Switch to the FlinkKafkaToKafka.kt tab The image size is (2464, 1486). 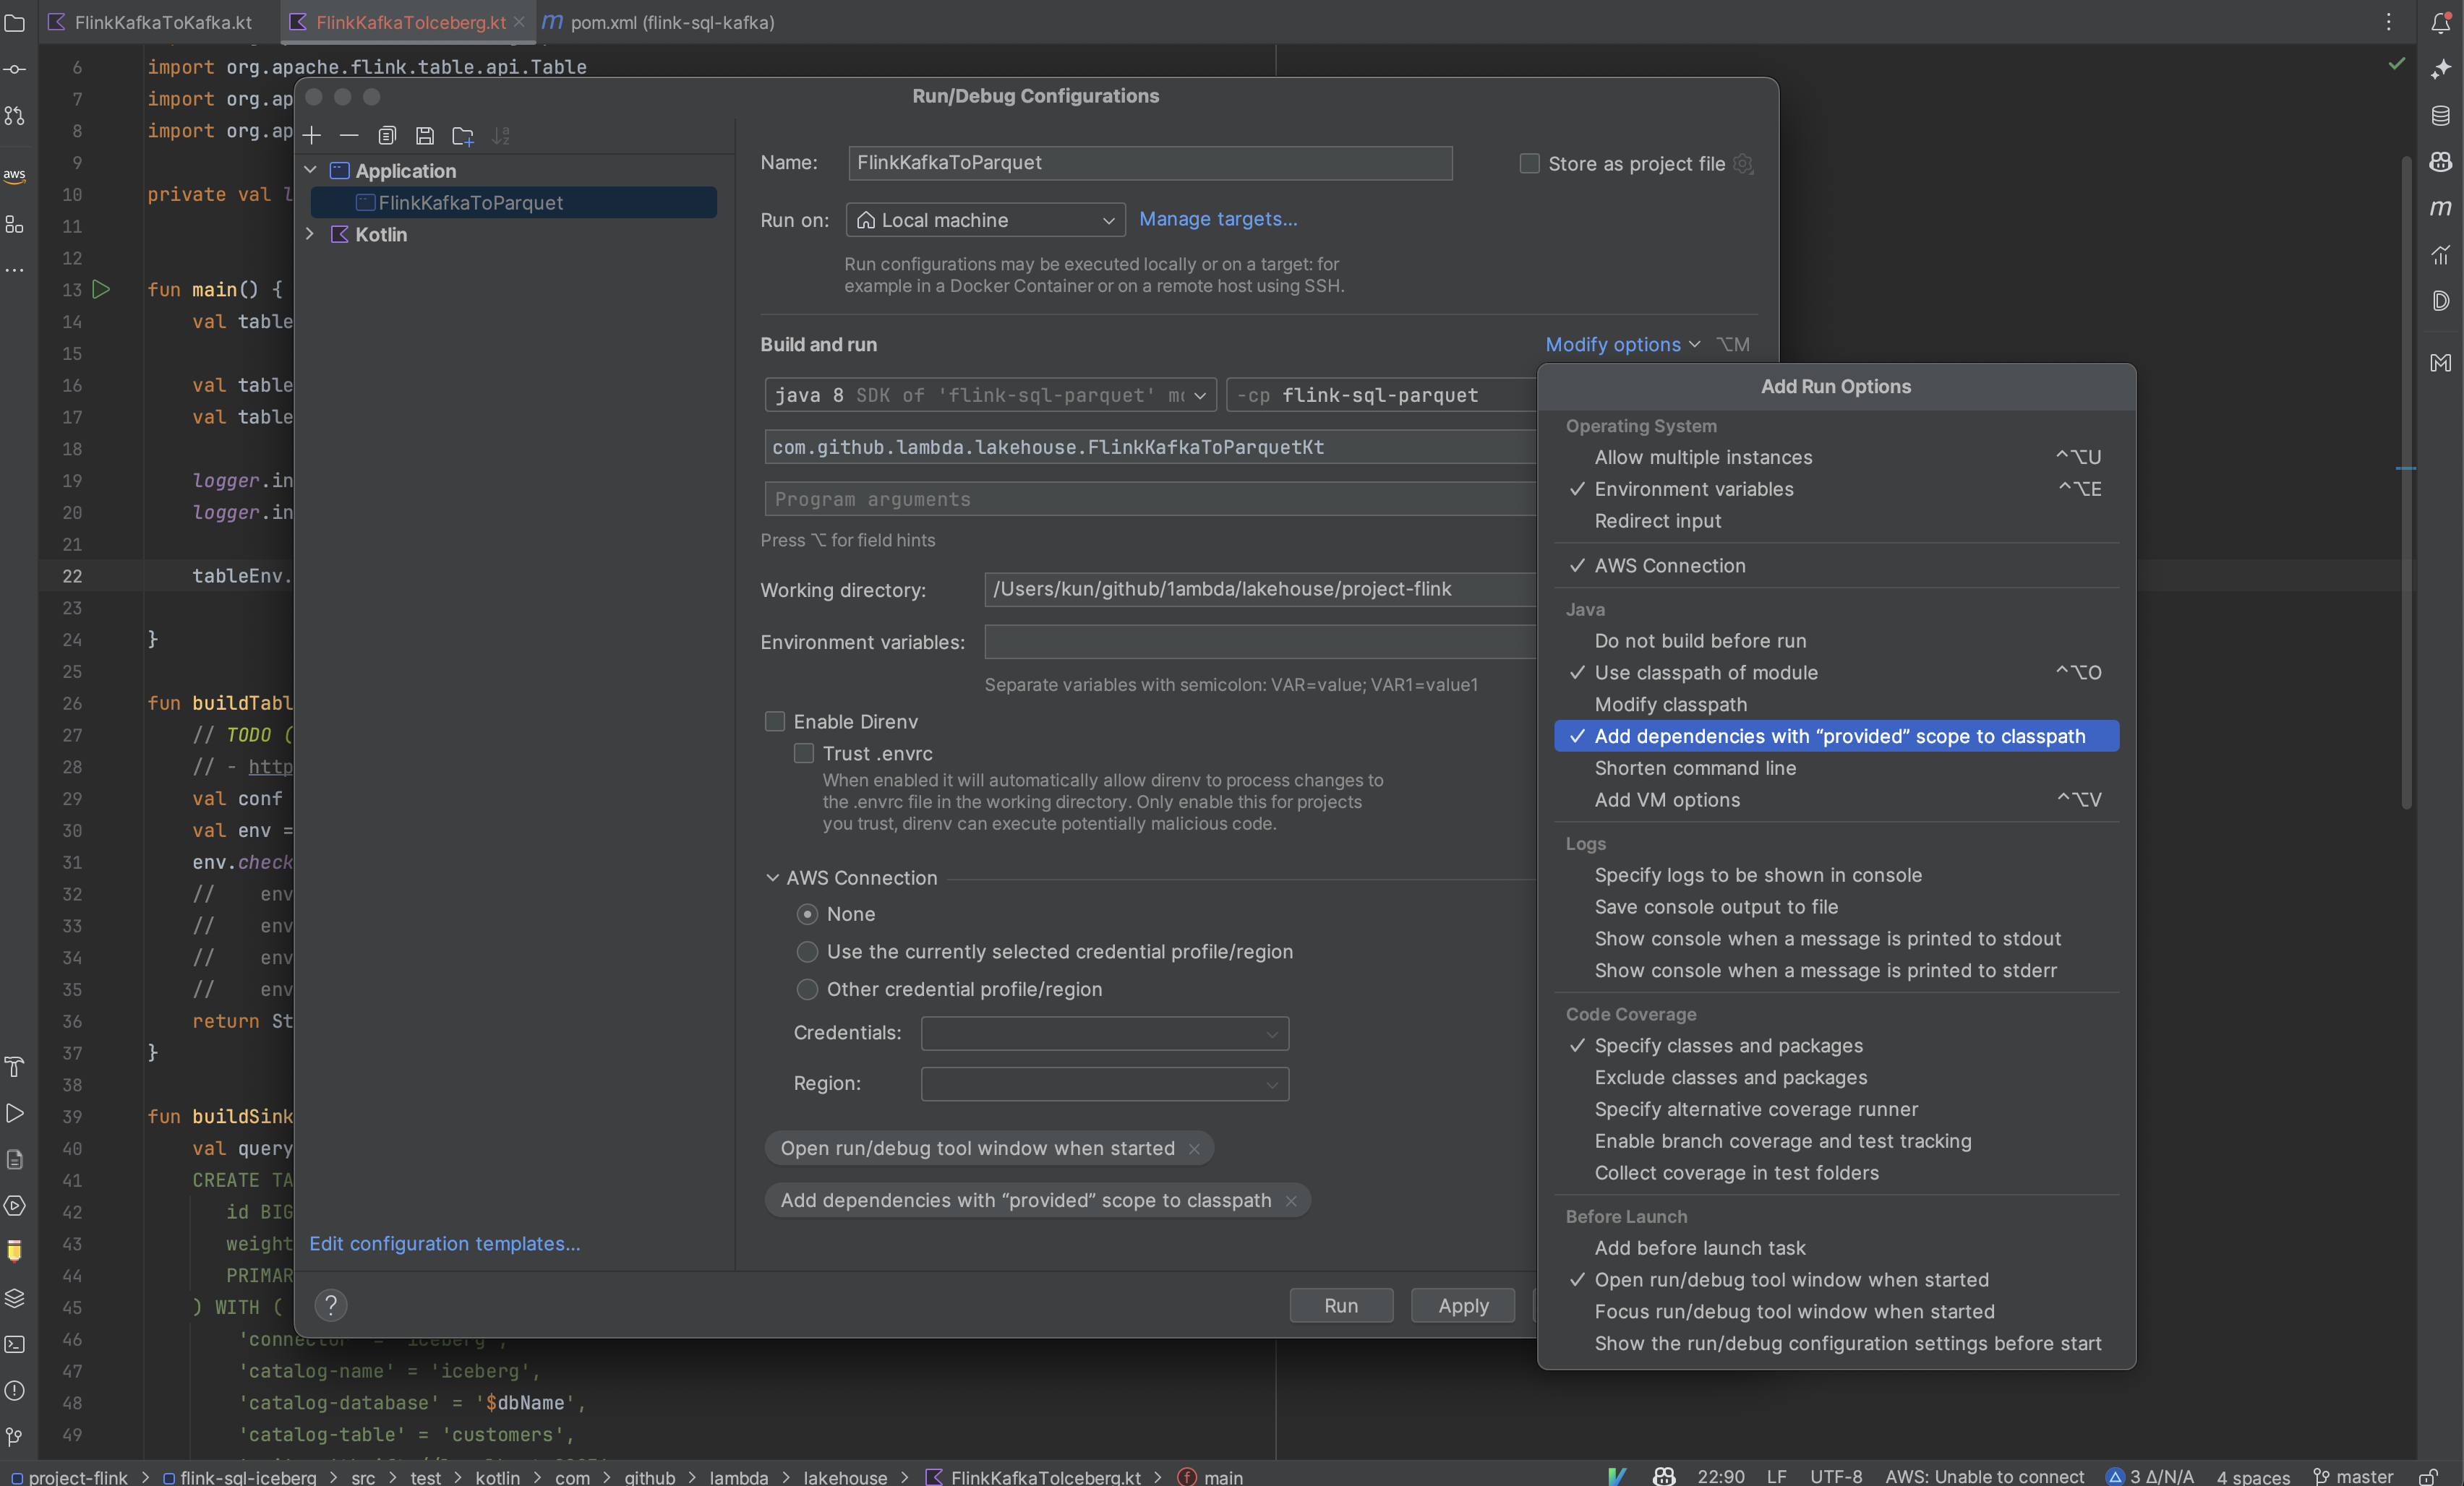[162, 22]
